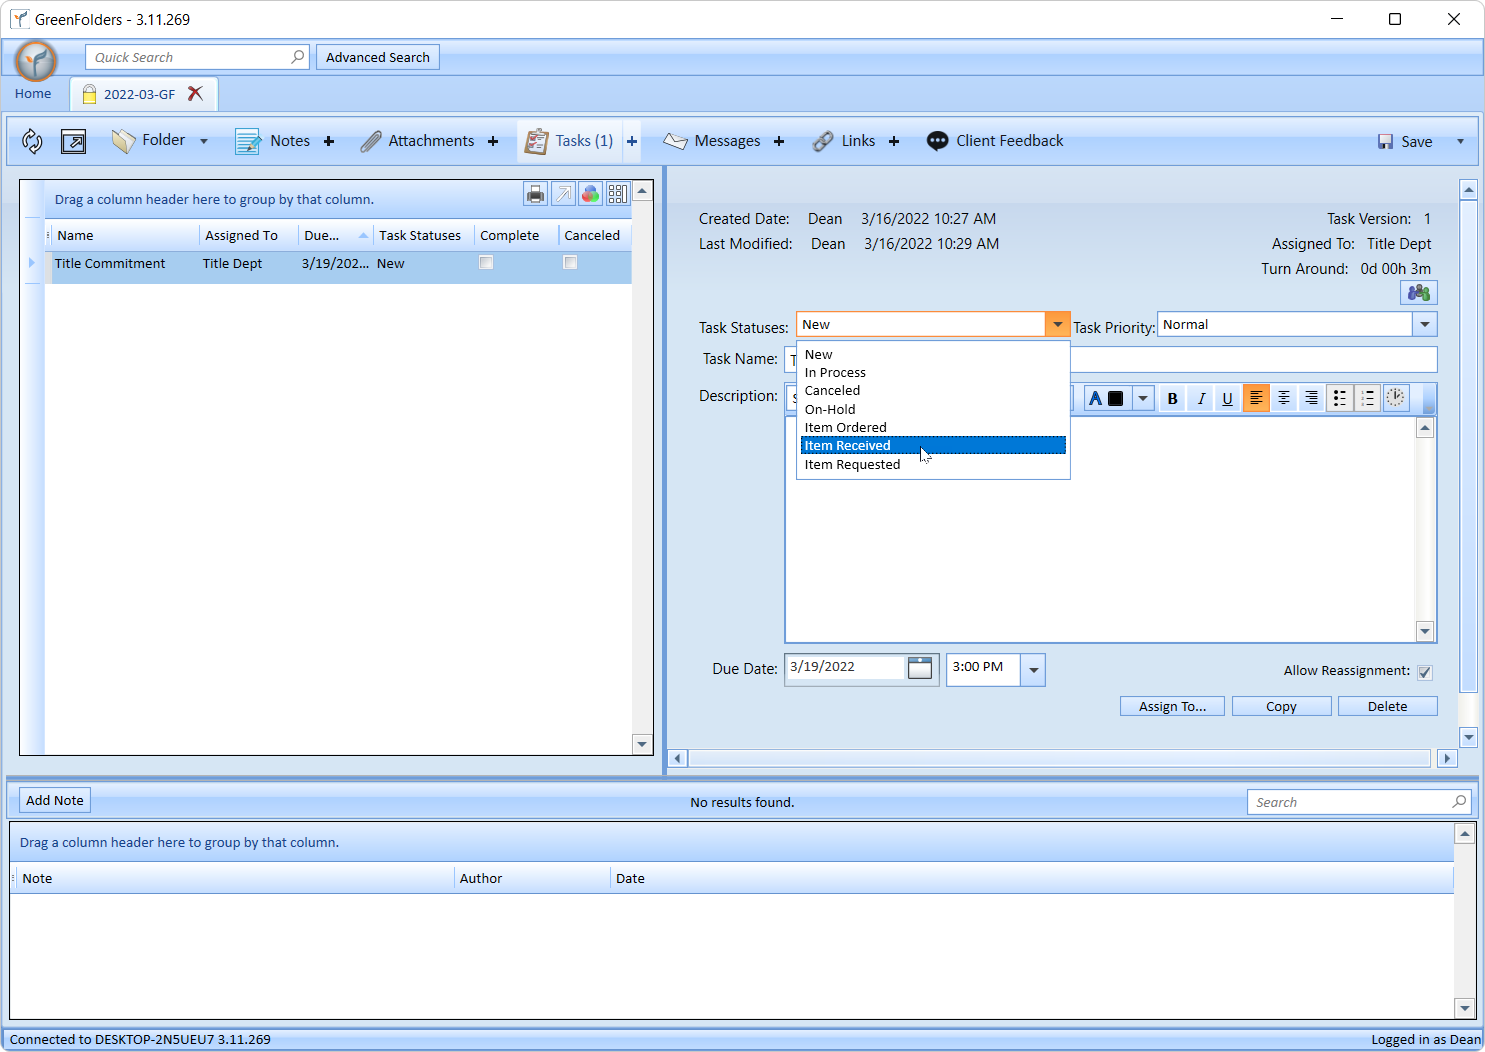Open the column chooser grid icon
The image size is (1485, 1052).
(x=618, y=194)
